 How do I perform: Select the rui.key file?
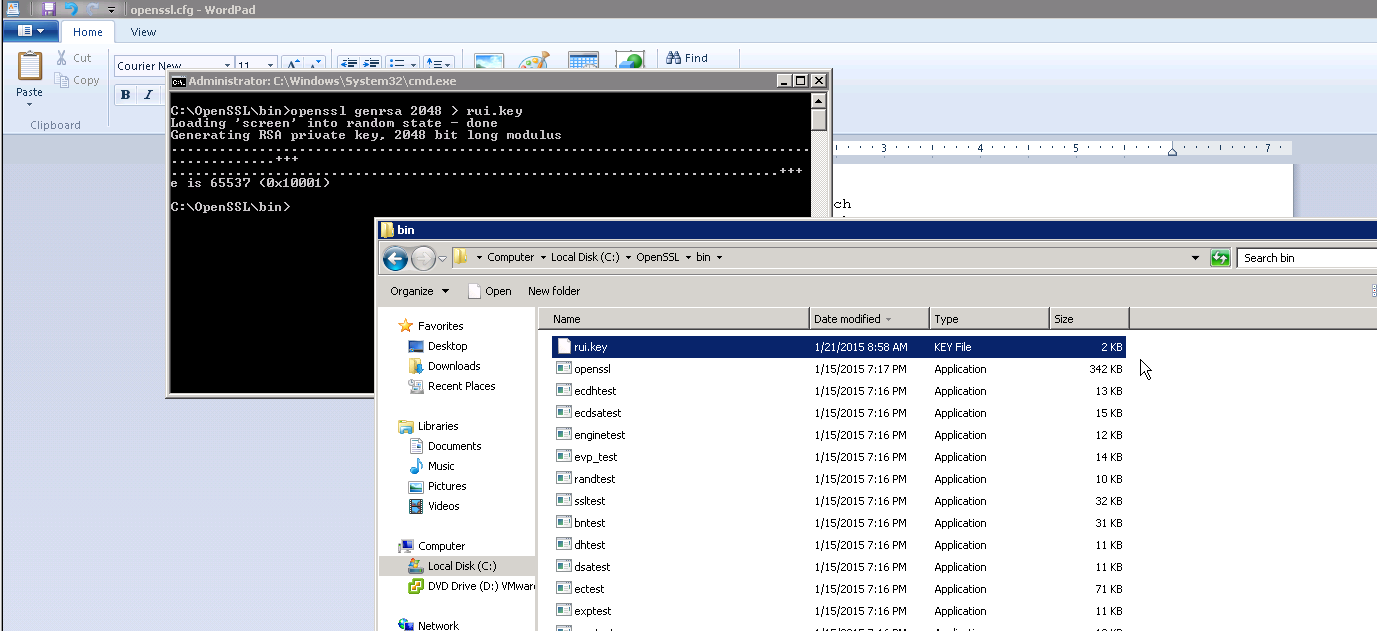838,347
